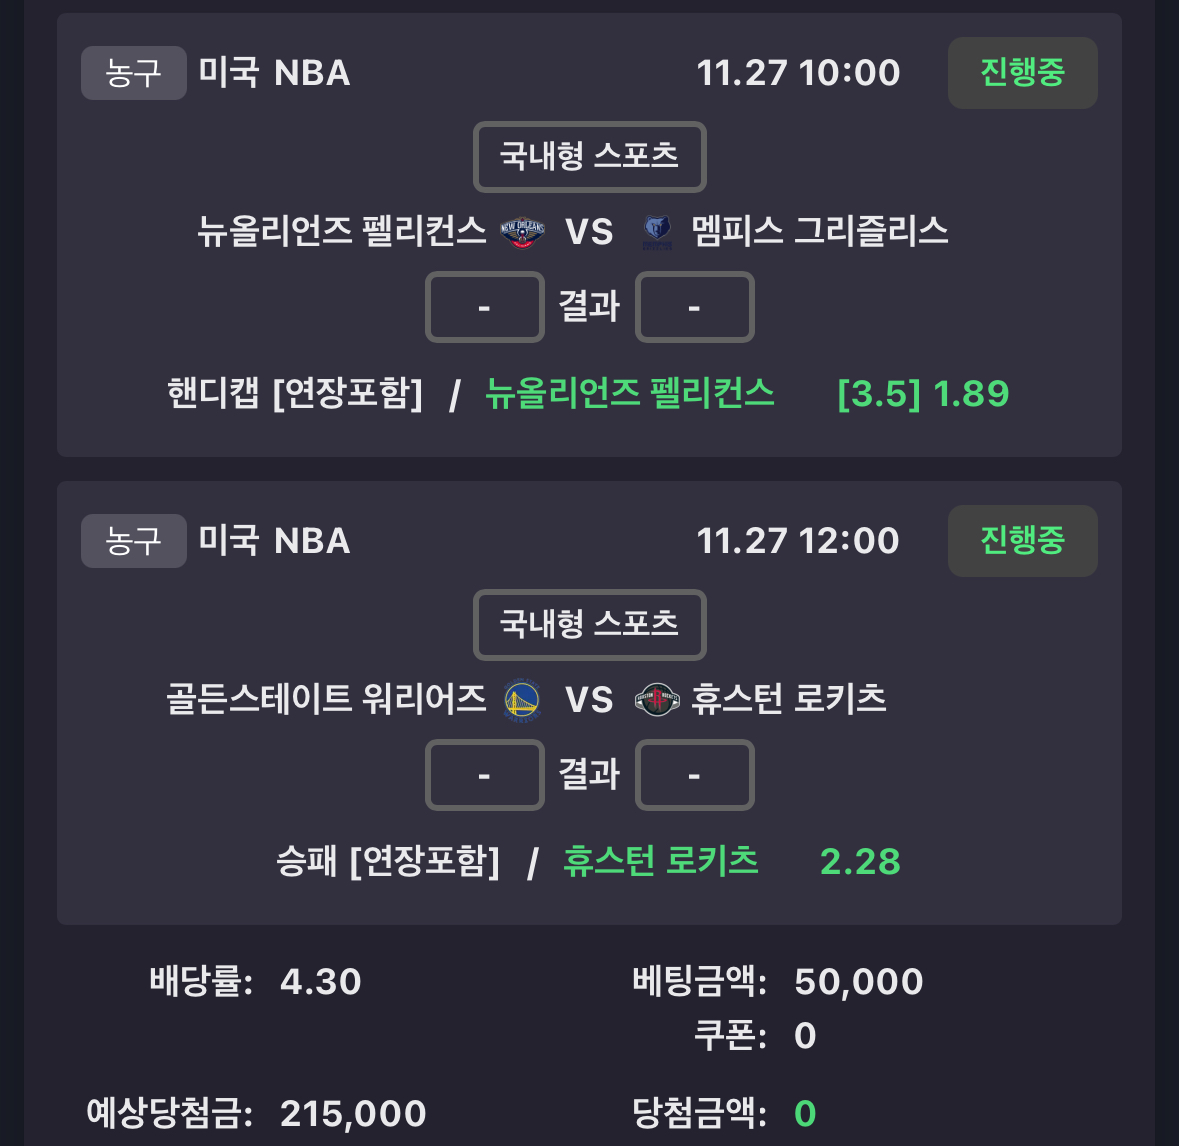Click the green 뉴올리언즈 펠리컨스 handicap pick
This screenshot has width=1179, height=1146.
[630, 393]
